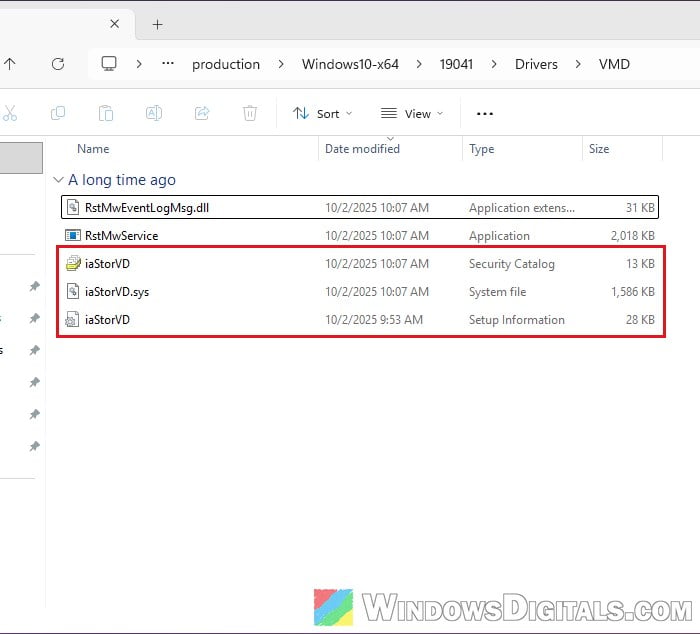The width and height of the screenshot is (700, 634).
Task: Expand chevron next to This PC icon
Action: click(139, 64)
